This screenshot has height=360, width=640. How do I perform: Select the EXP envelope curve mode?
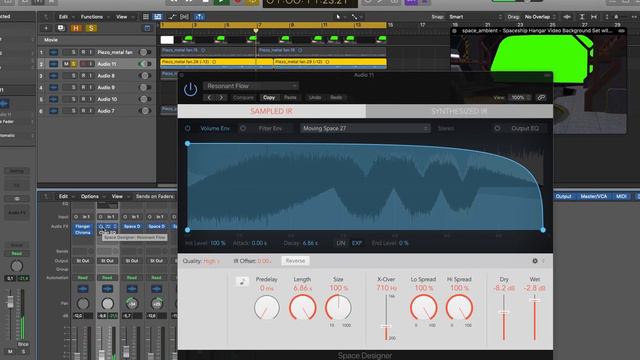(x=357, y=243)
